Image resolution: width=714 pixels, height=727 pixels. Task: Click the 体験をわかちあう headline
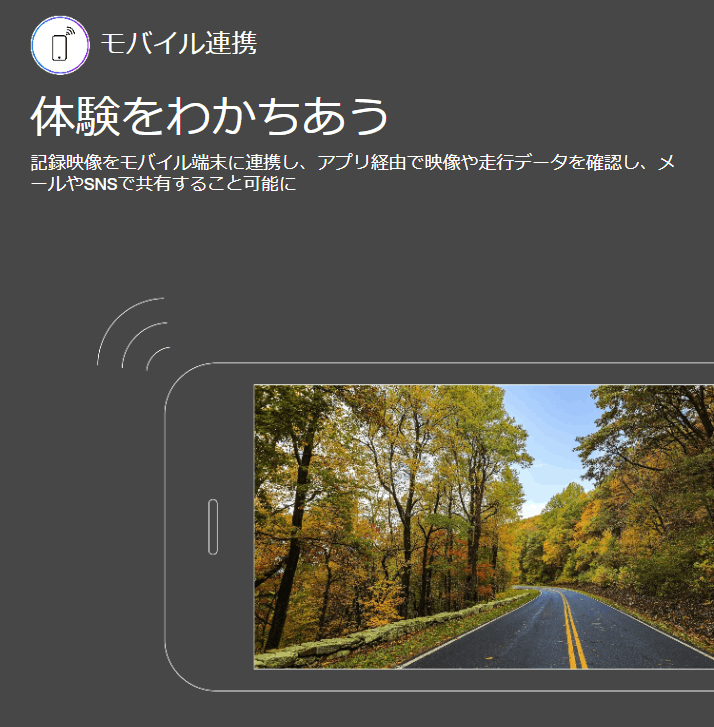[209, 116]
